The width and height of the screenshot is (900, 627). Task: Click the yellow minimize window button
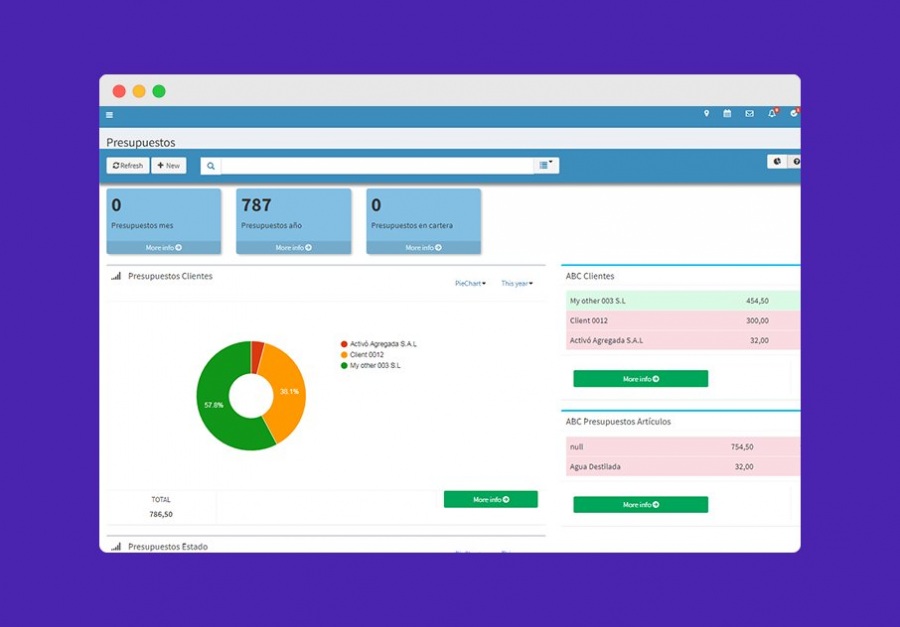[x=139, y=91]
